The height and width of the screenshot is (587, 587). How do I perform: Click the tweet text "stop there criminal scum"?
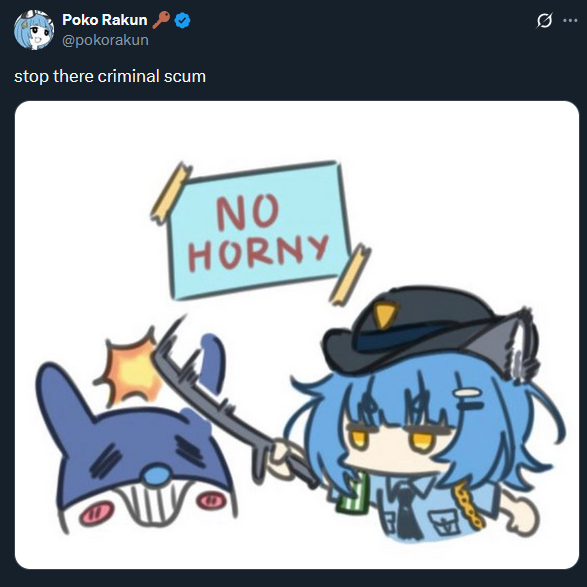pyautogui.click(x=110, y=76)
